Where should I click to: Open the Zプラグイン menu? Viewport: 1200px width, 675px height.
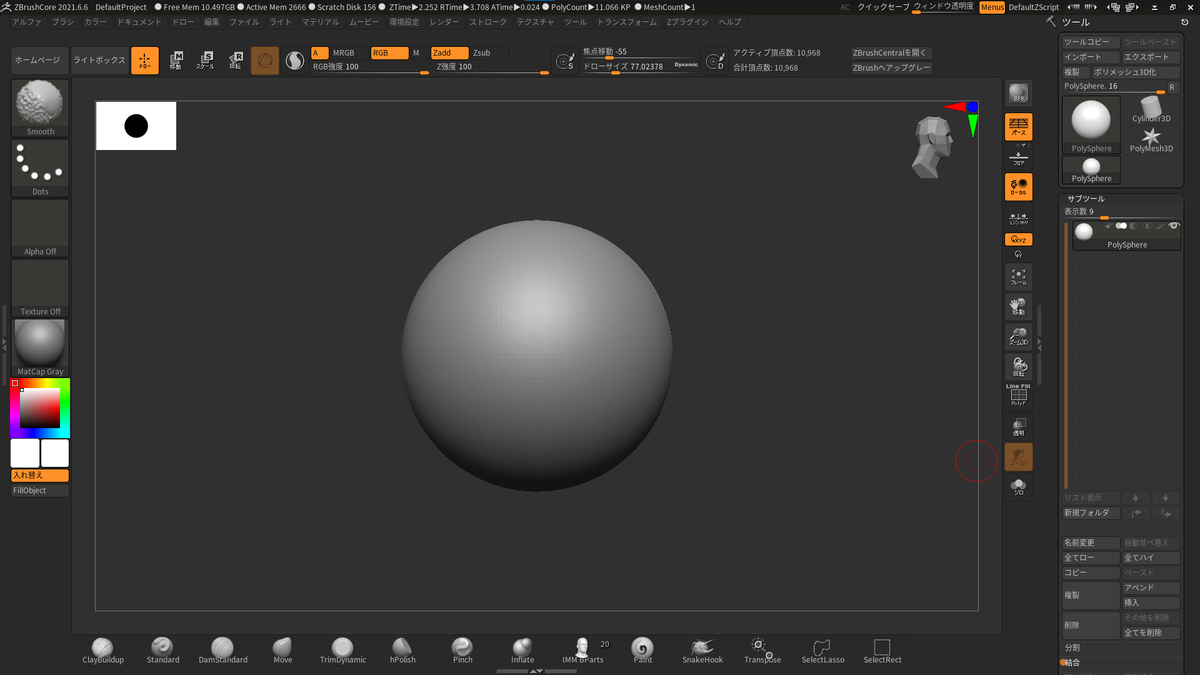pos(687,22)
